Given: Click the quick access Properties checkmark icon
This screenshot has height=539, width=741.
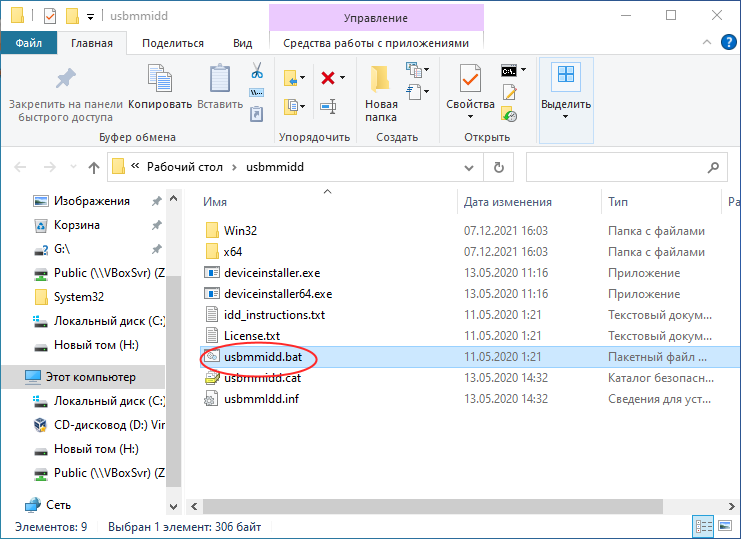Looking at the screenshot, I should (50, 16).
